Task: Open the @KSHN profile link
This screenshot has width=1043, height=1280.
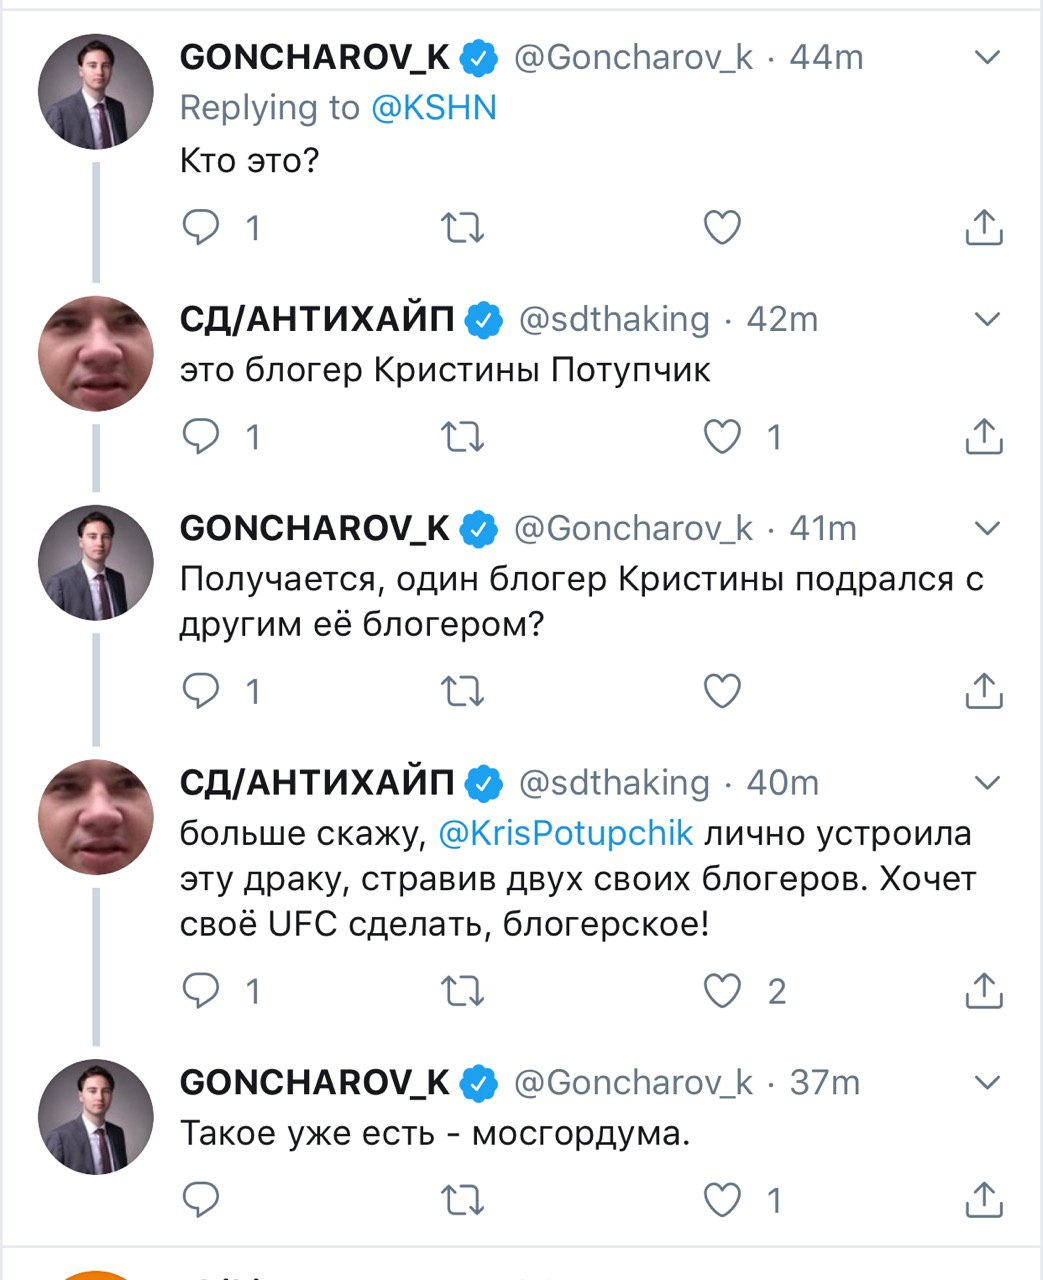Action: click(434, 108)
